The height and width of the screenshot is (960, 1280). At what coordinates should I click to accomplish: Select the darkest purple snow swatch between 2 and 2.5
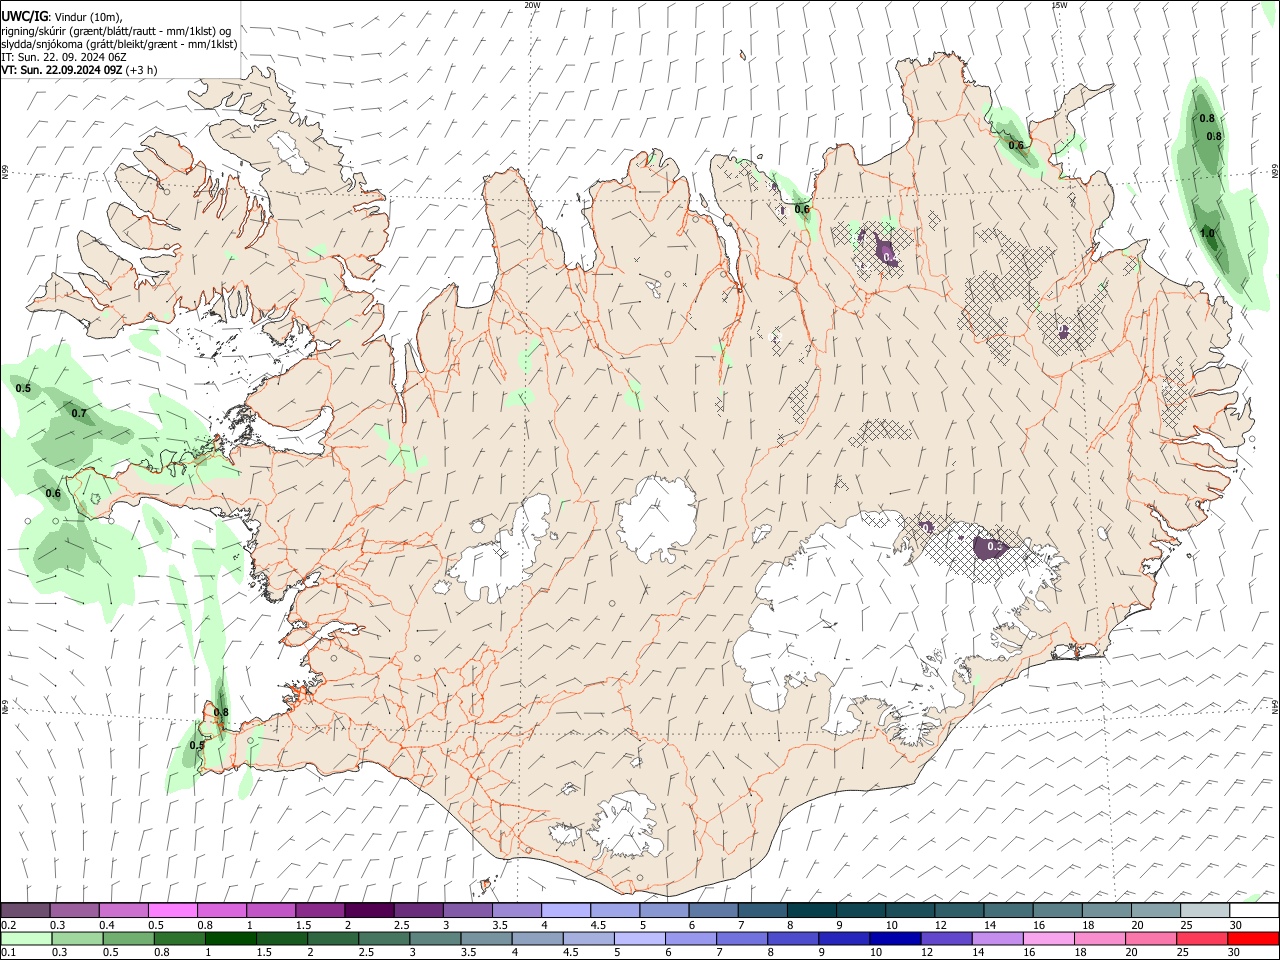pyautogui.click(x=369, y=911)
